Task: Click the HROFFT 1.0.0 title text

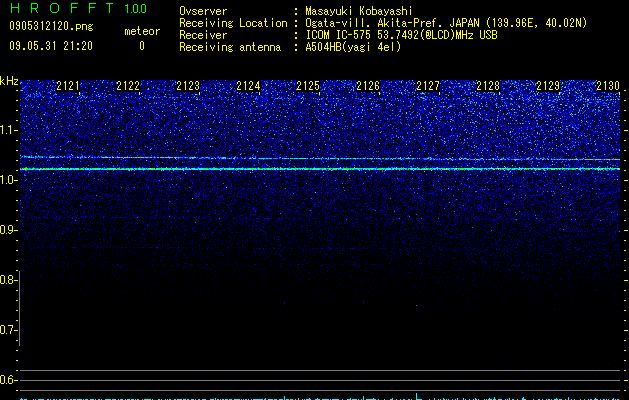Action: click(x=78, y=8)
